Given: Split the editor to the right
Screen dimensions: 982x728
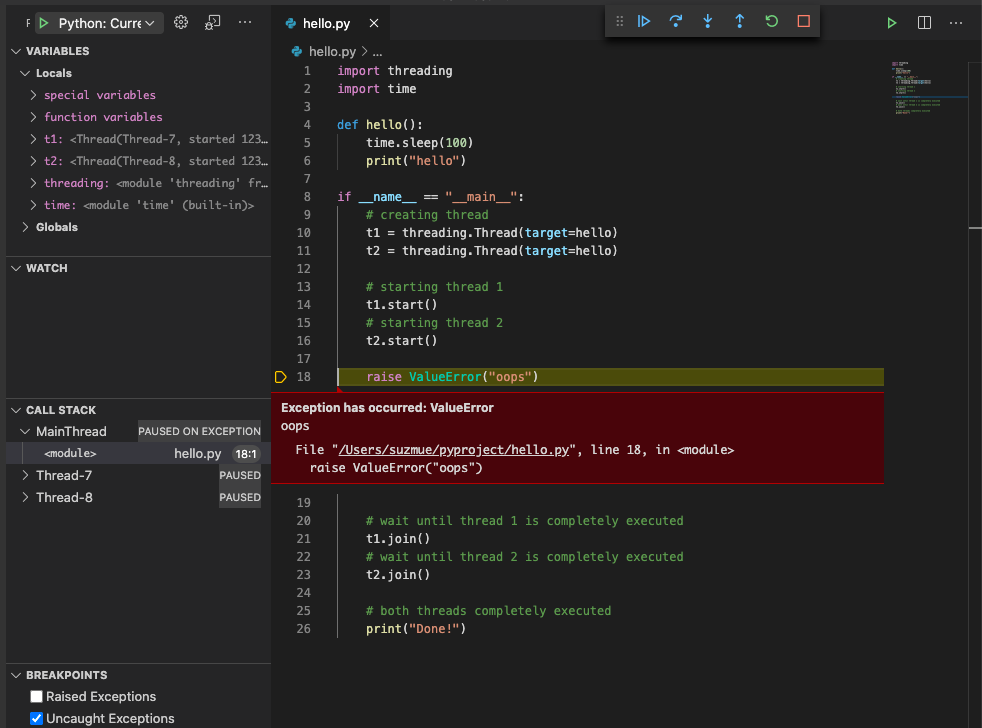Looking at the screenshot, I should click(x=924, y=23).
